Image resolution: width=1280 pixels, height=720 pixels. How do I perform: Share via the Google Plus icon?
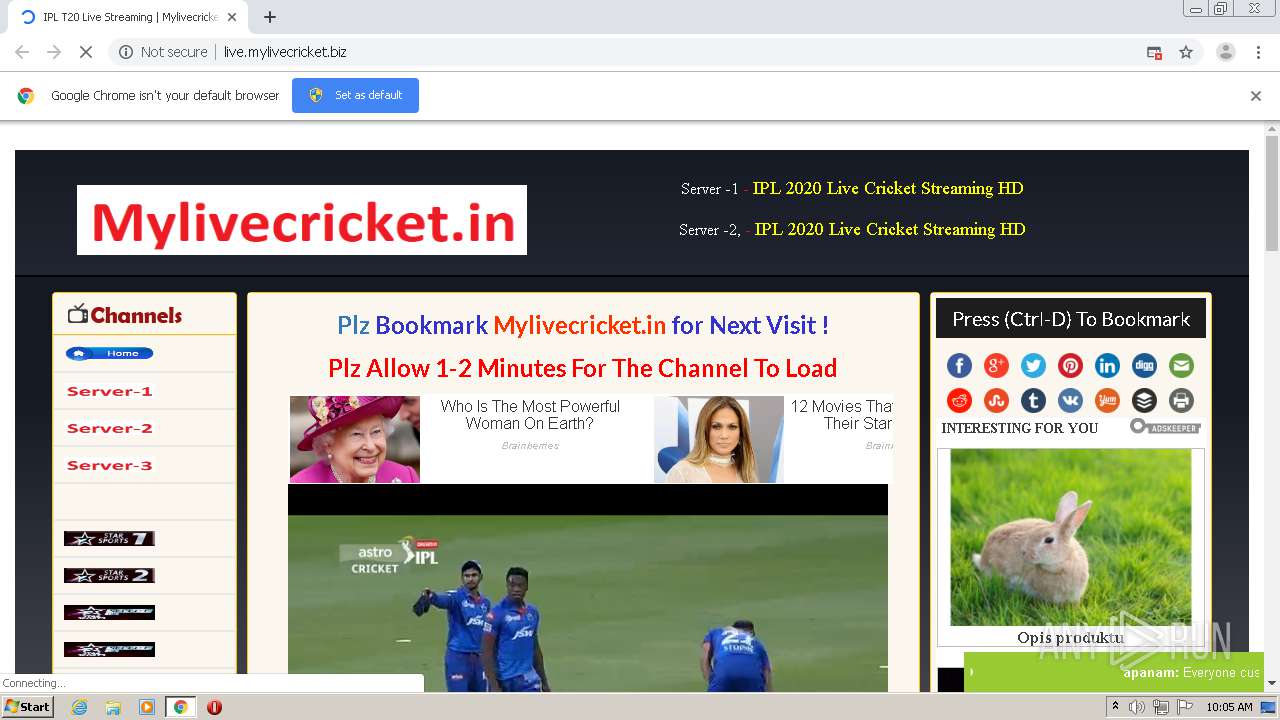coord(996,366)
